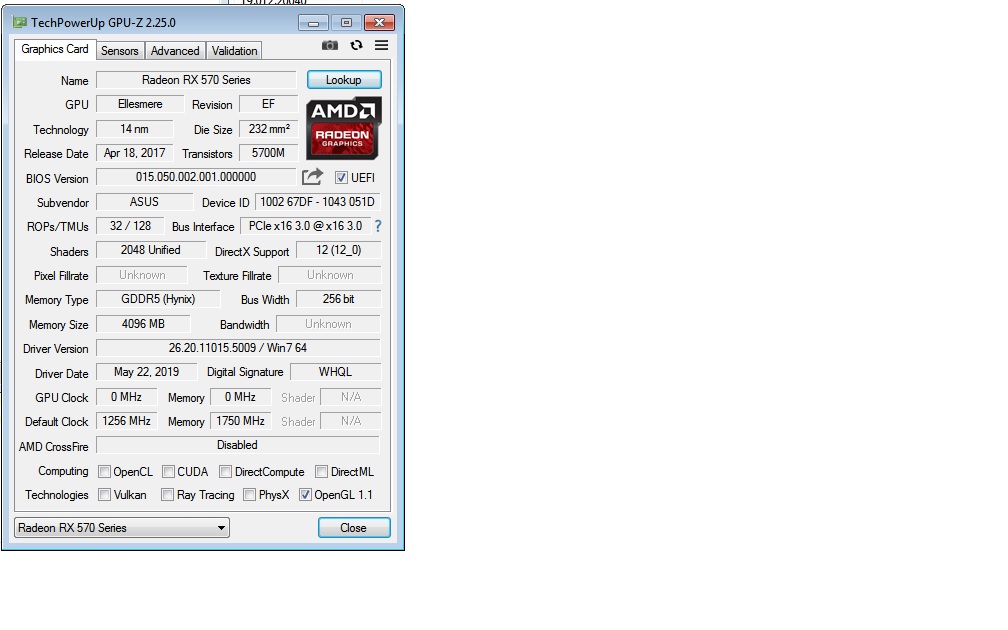Image resolution: width=1008 pixels, height=630 pixels.
Task: Switch to the Graphics Card tab
Action: [55, 50]
